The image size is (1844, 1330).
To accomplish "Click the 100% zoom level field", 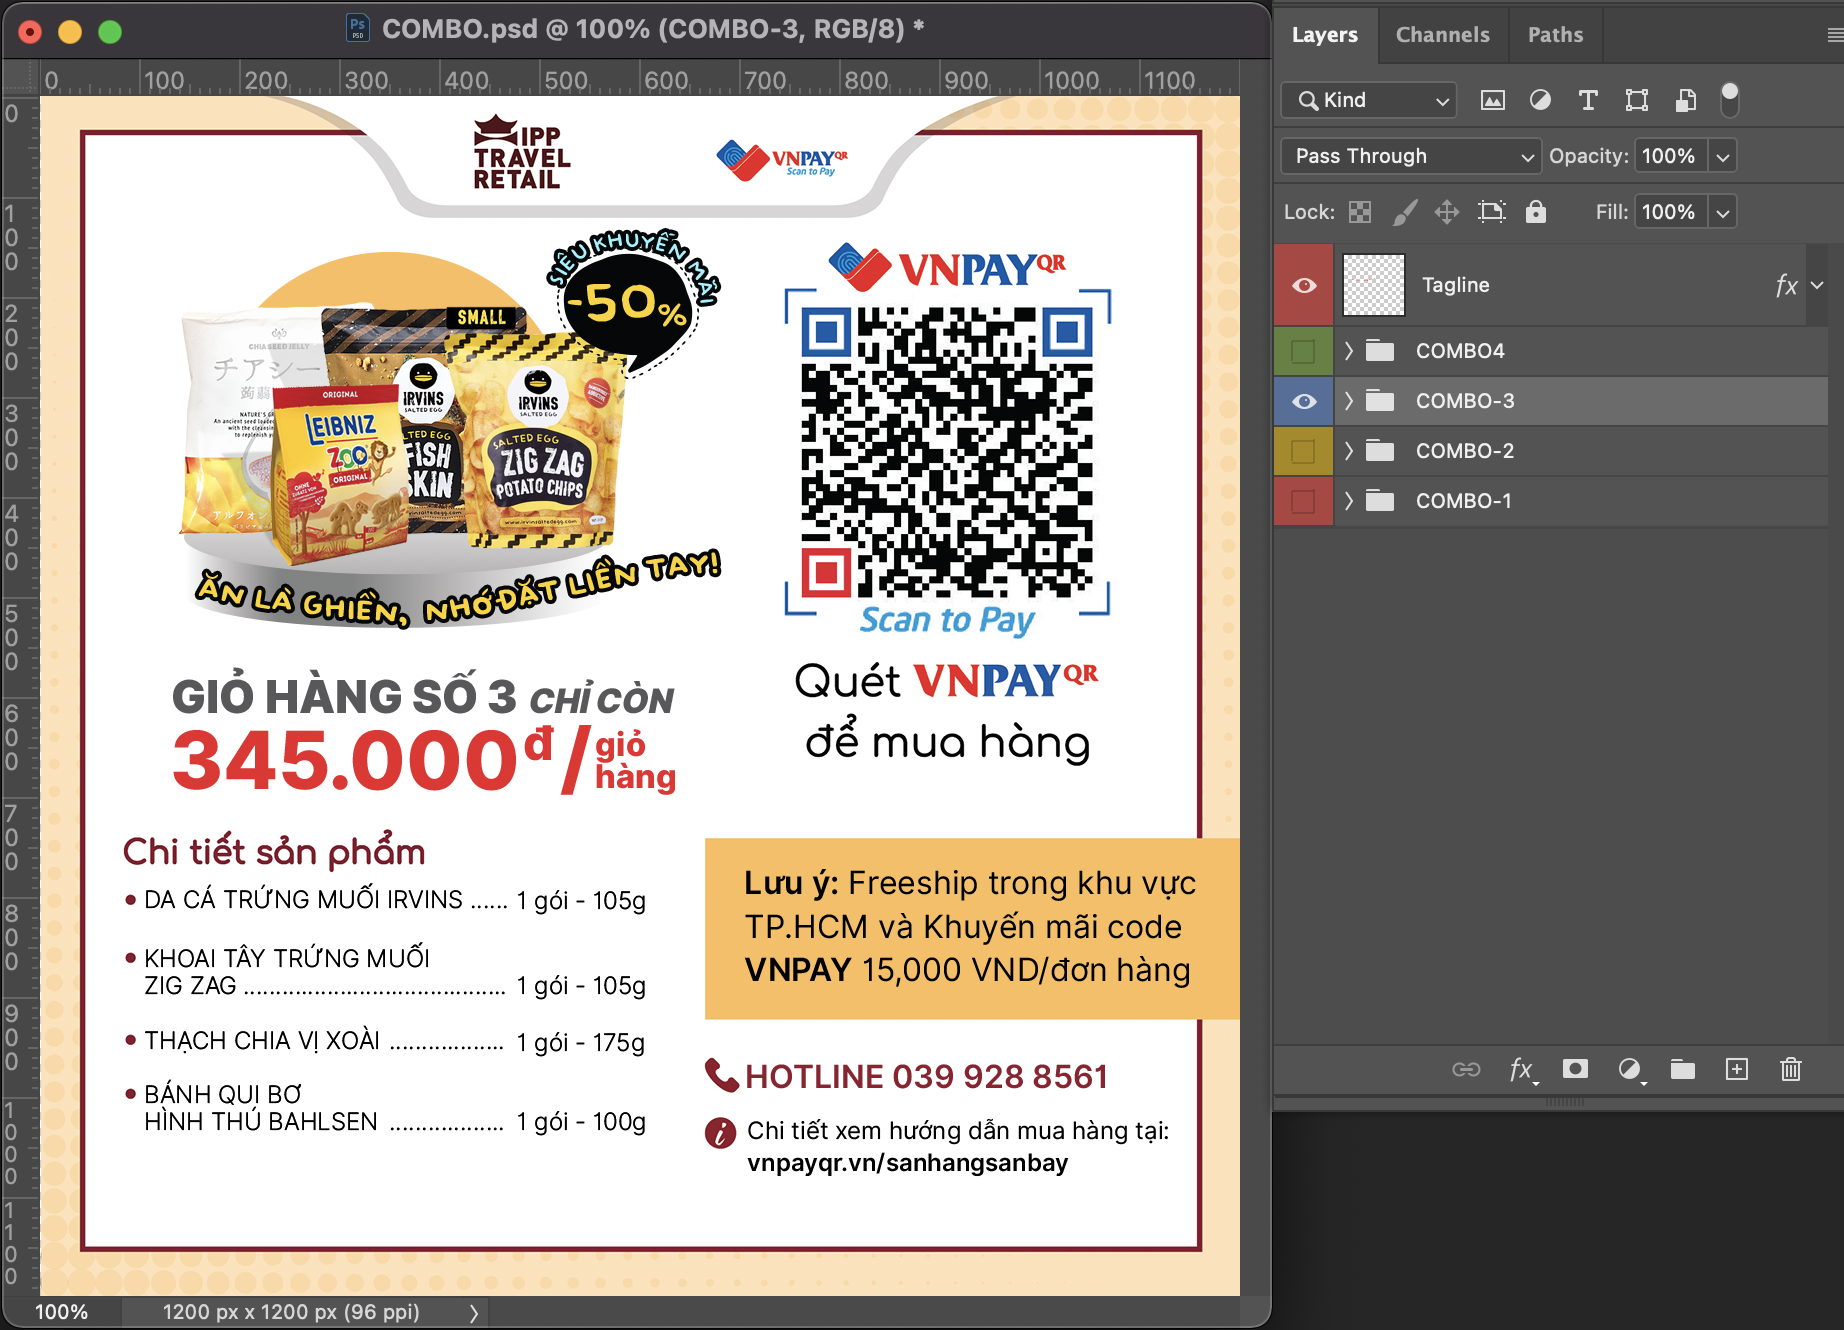I will (62, 1312).
